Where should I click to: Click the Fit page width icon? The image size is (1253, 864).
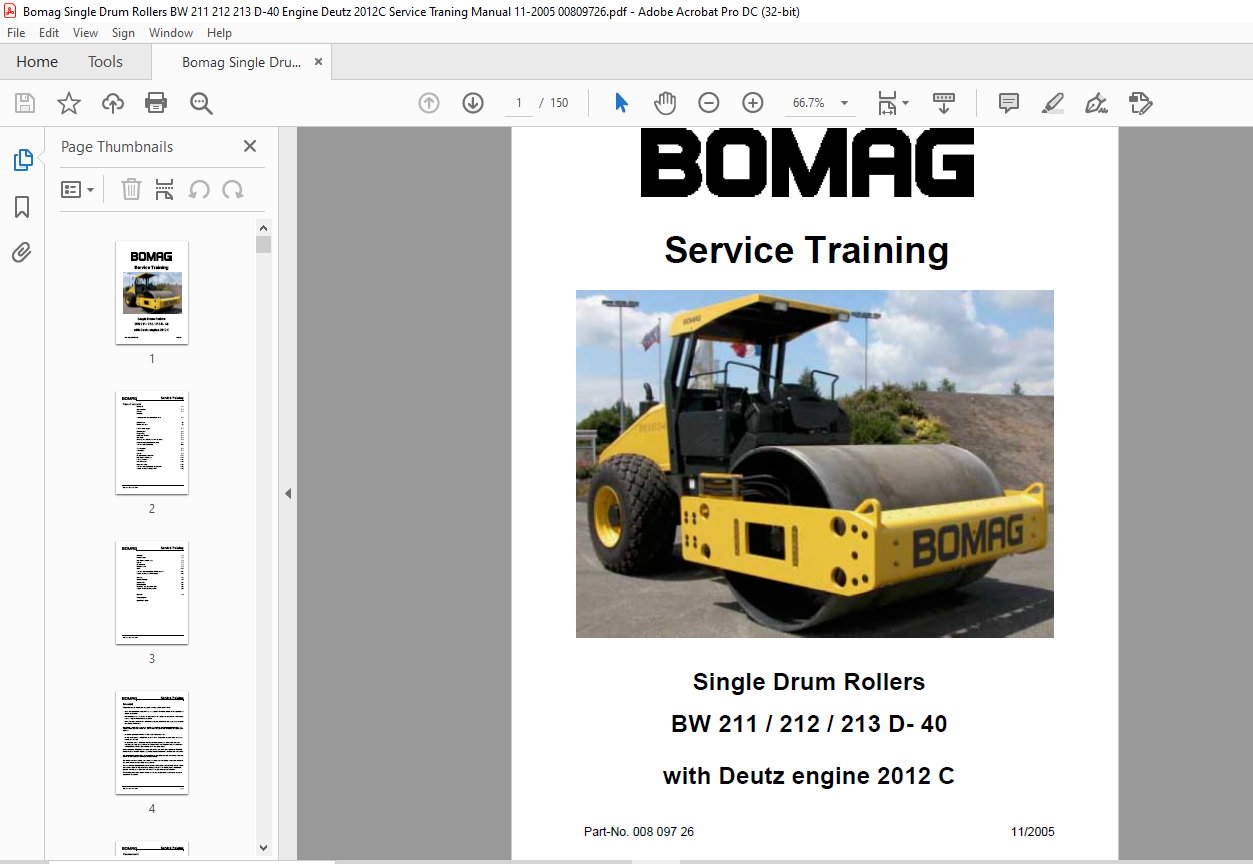(x=887, y=103)
